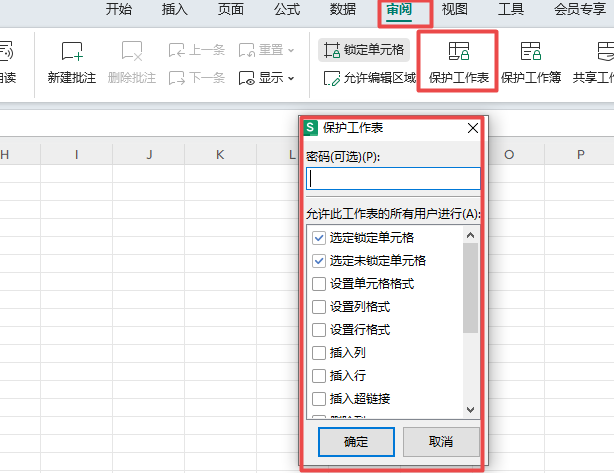This screenshot has width=614, height=473.
Task: Check the 插入列 option
Action: [319, 353]
